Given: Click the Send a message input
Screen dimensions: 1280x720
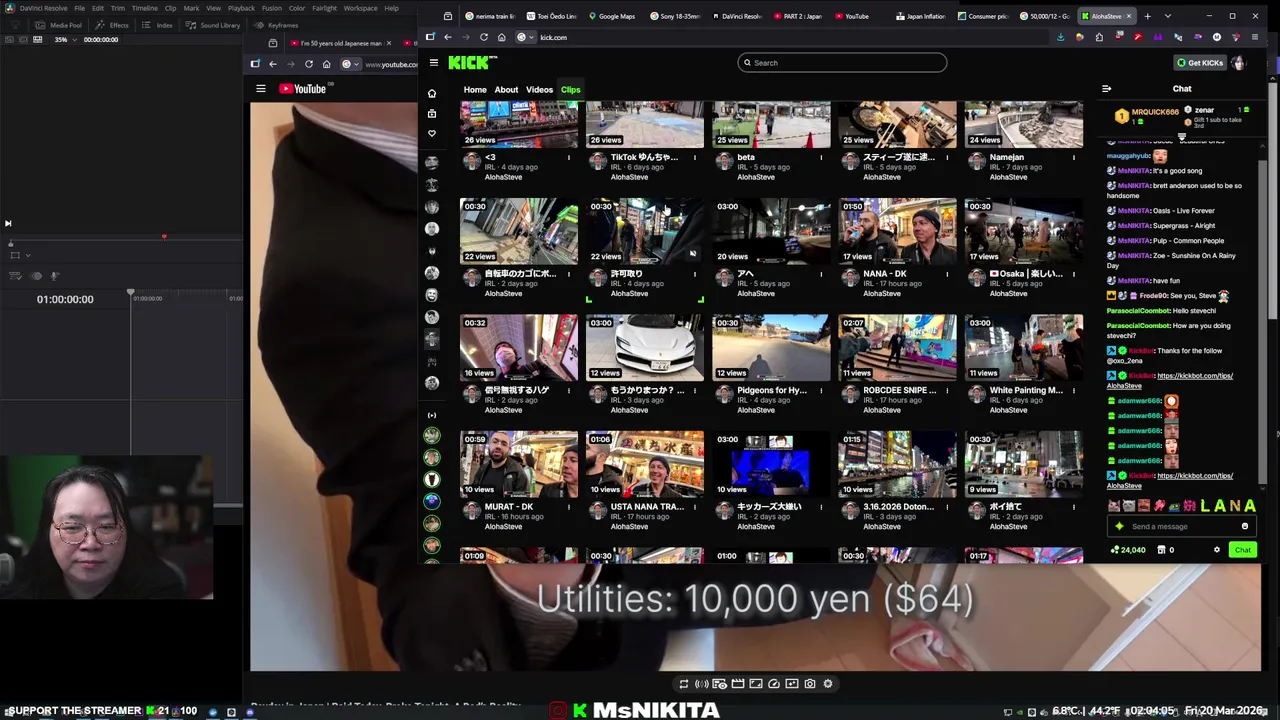Looking at the screenshot, I should [x=1180, y=527].
